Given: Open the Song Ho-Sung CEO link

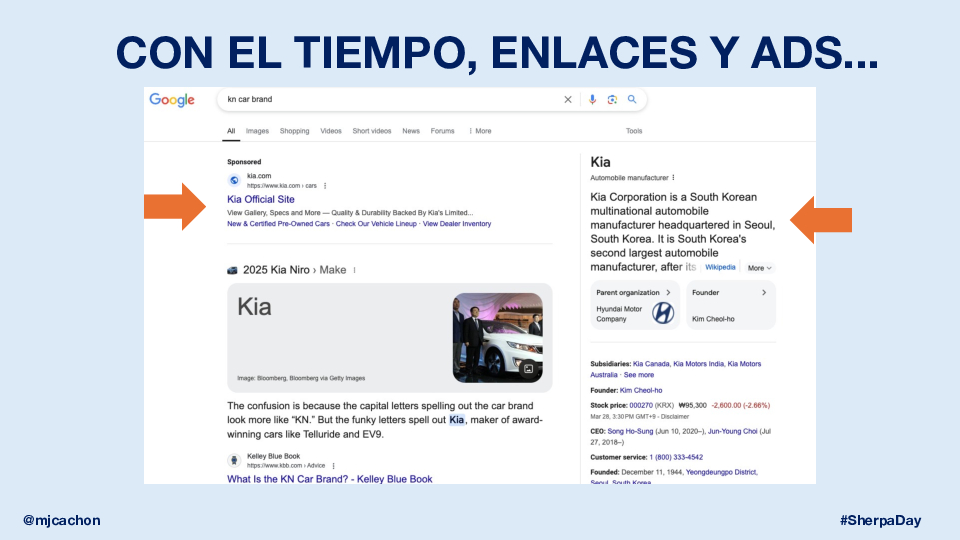Looking at the screenshot, I should 630,431.
